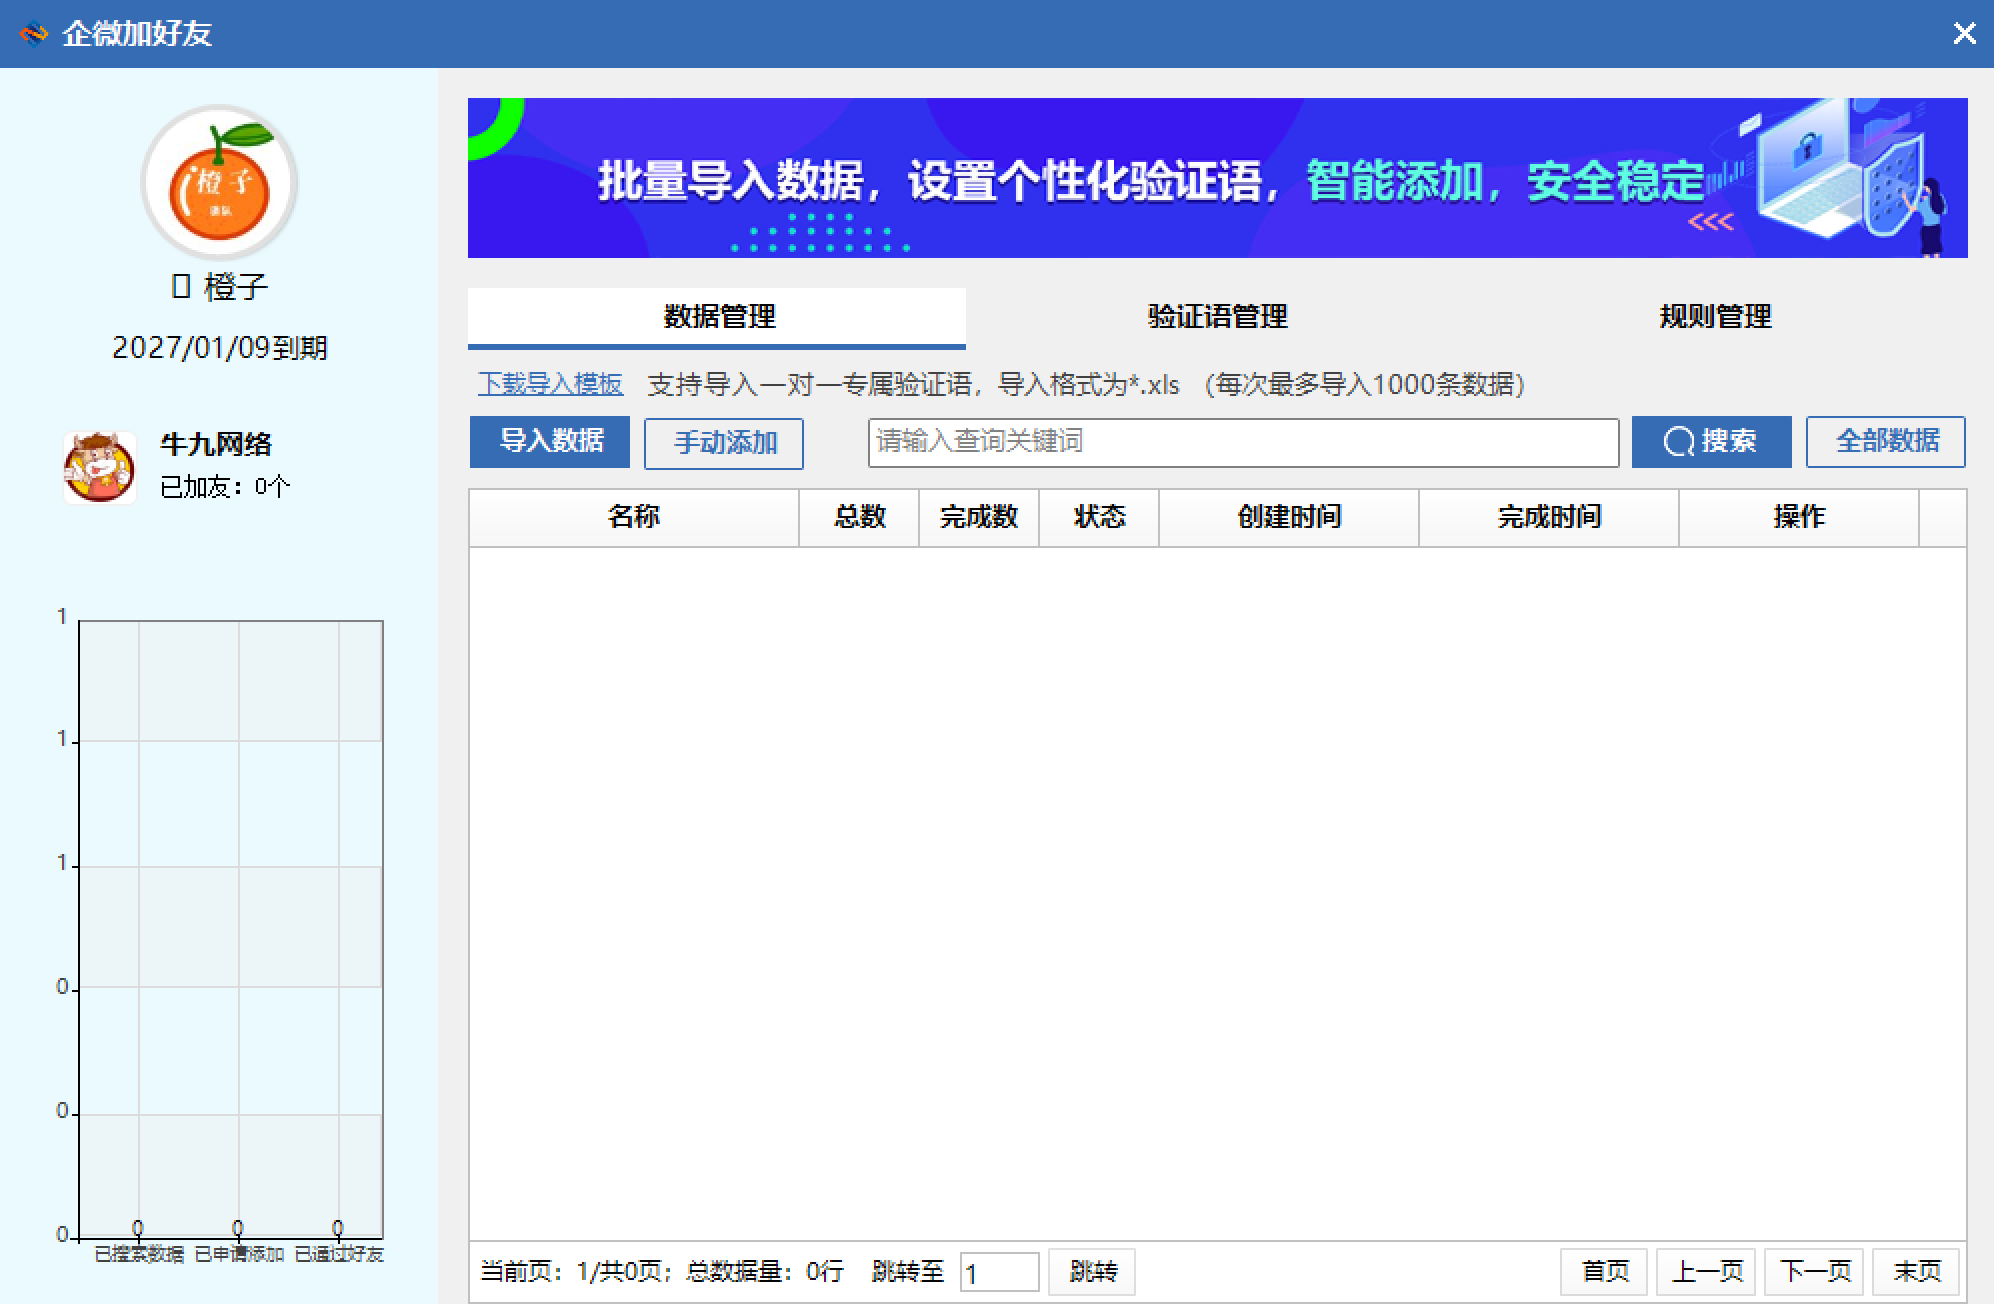Switch to the 验证语管理 tab
1994x1304 pixels.
[x=1216, y=317]
